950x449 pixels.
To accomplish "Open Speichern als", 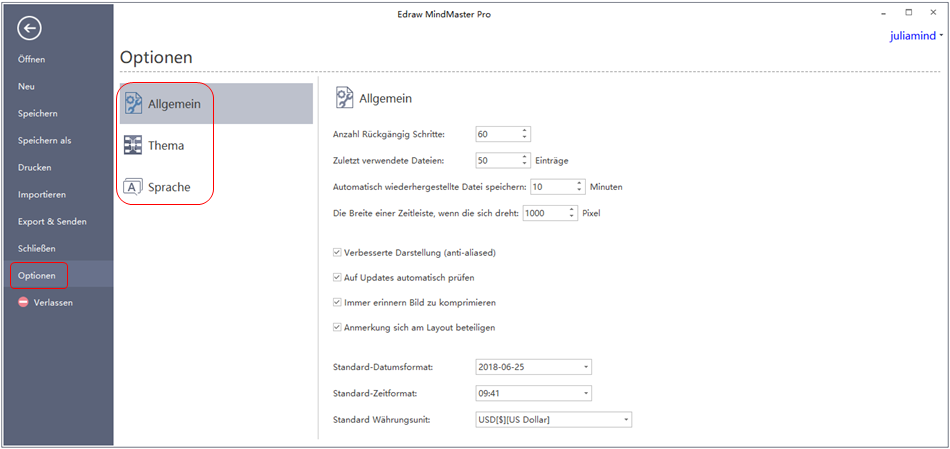I will [44, 141].
